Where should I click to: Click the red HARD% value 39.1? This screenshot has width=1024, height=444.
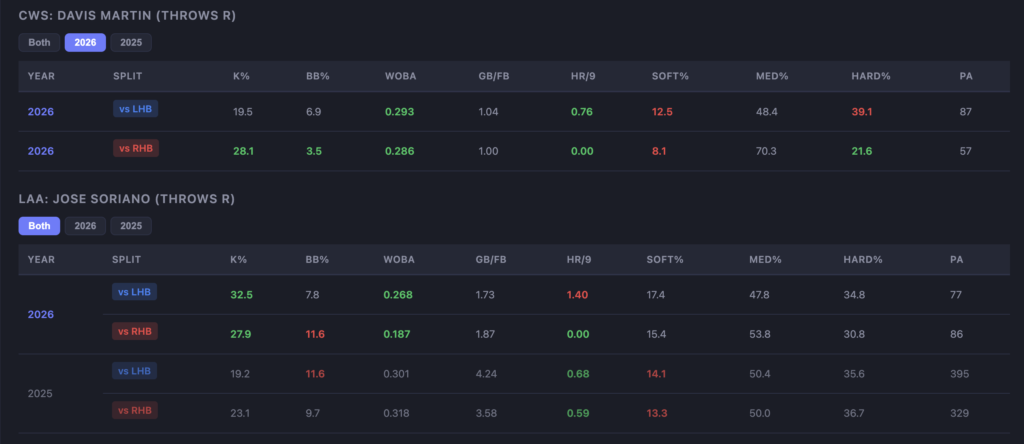[x=862, y=112]
